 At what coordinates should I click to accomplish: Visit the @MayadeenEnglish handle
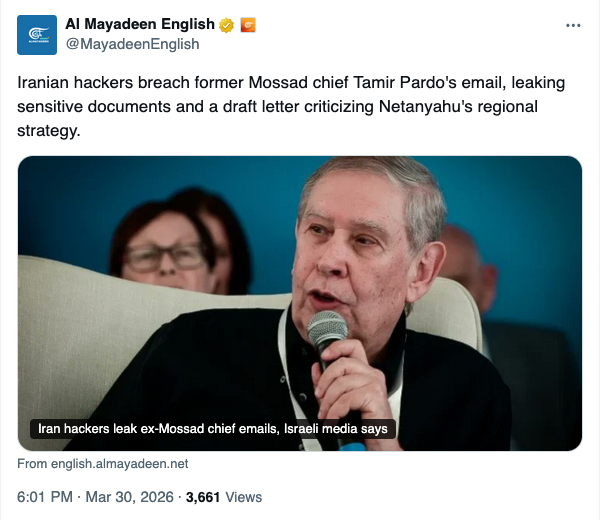coord(132,44)
